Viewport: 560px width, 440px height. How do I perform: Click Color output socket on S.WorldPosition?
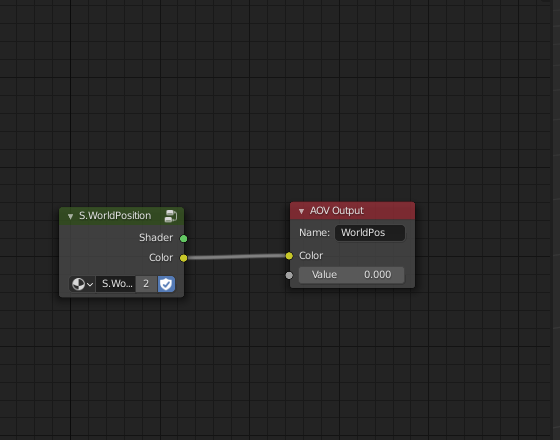click(184, 258)
